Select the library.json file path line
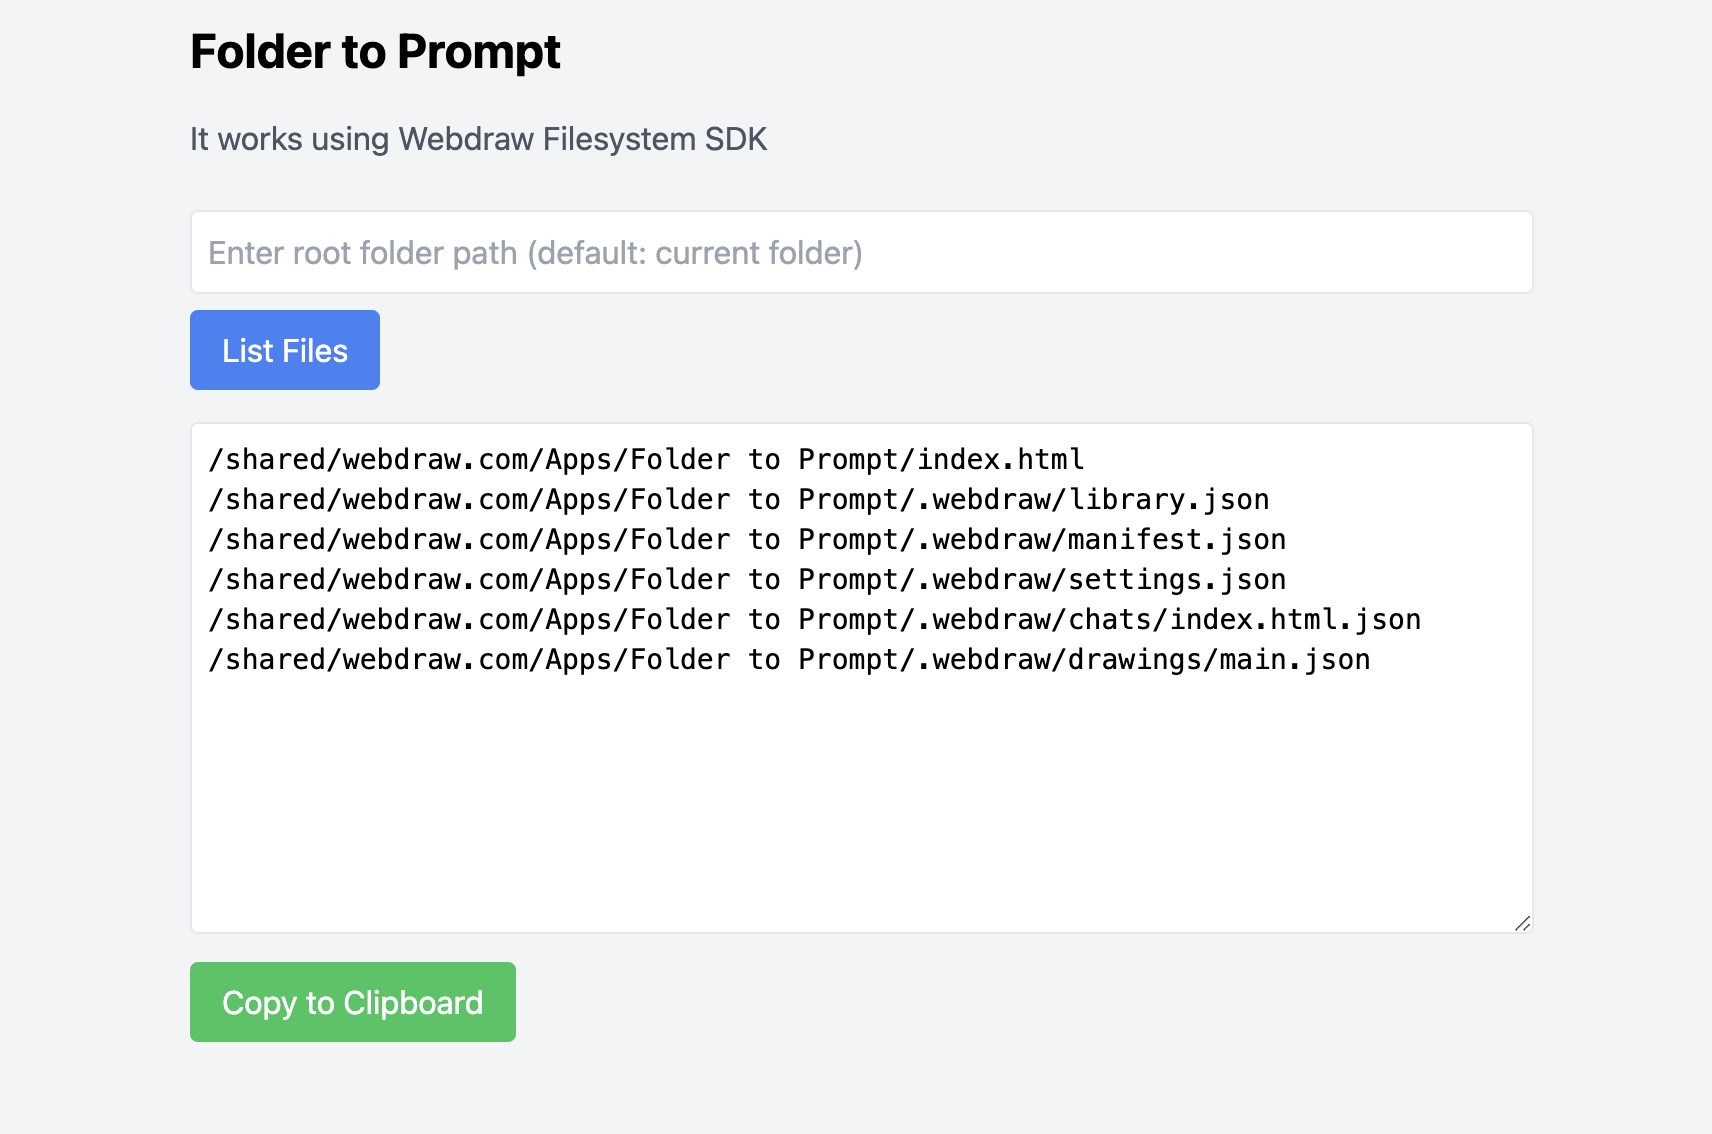1712x1134 pixels. 740,499
